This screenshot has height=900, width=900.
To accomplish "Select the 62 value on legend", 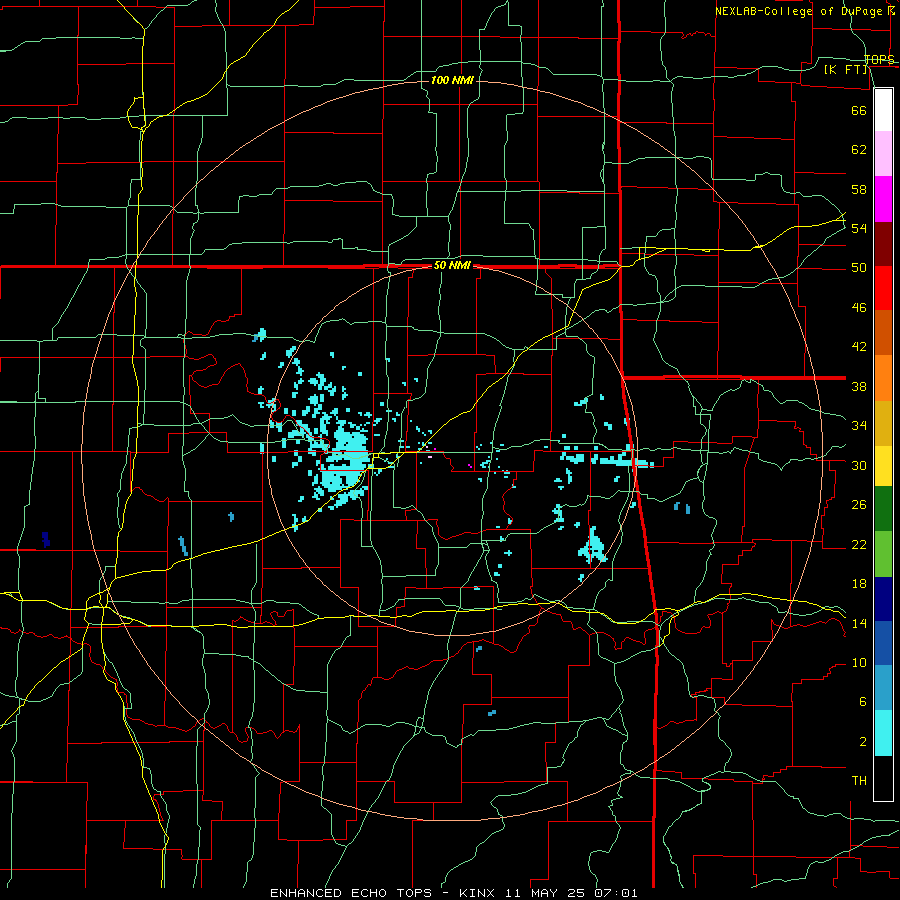I will (x=859, y=150).
